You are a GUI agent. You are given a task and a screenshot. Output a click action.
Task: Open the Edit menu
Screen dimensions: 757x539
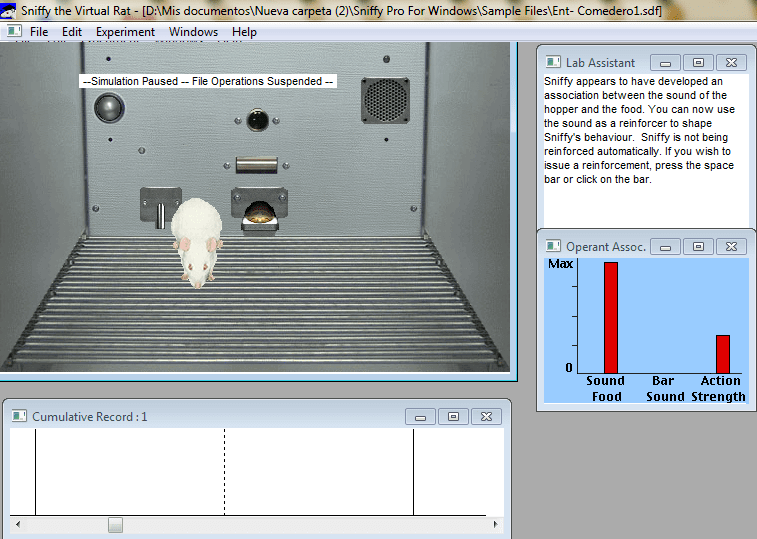click(71, 32)
